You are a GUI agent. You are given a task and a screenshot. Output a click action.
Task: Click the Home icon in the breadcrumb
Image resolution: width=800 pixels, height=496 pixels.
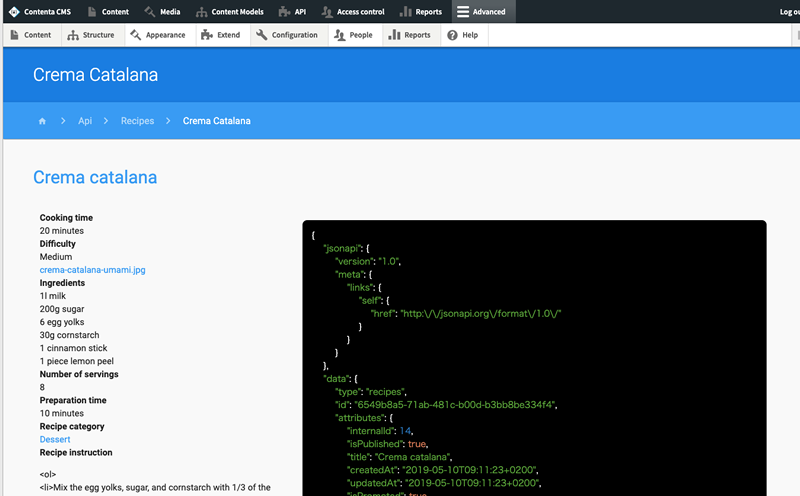[42, 121]
